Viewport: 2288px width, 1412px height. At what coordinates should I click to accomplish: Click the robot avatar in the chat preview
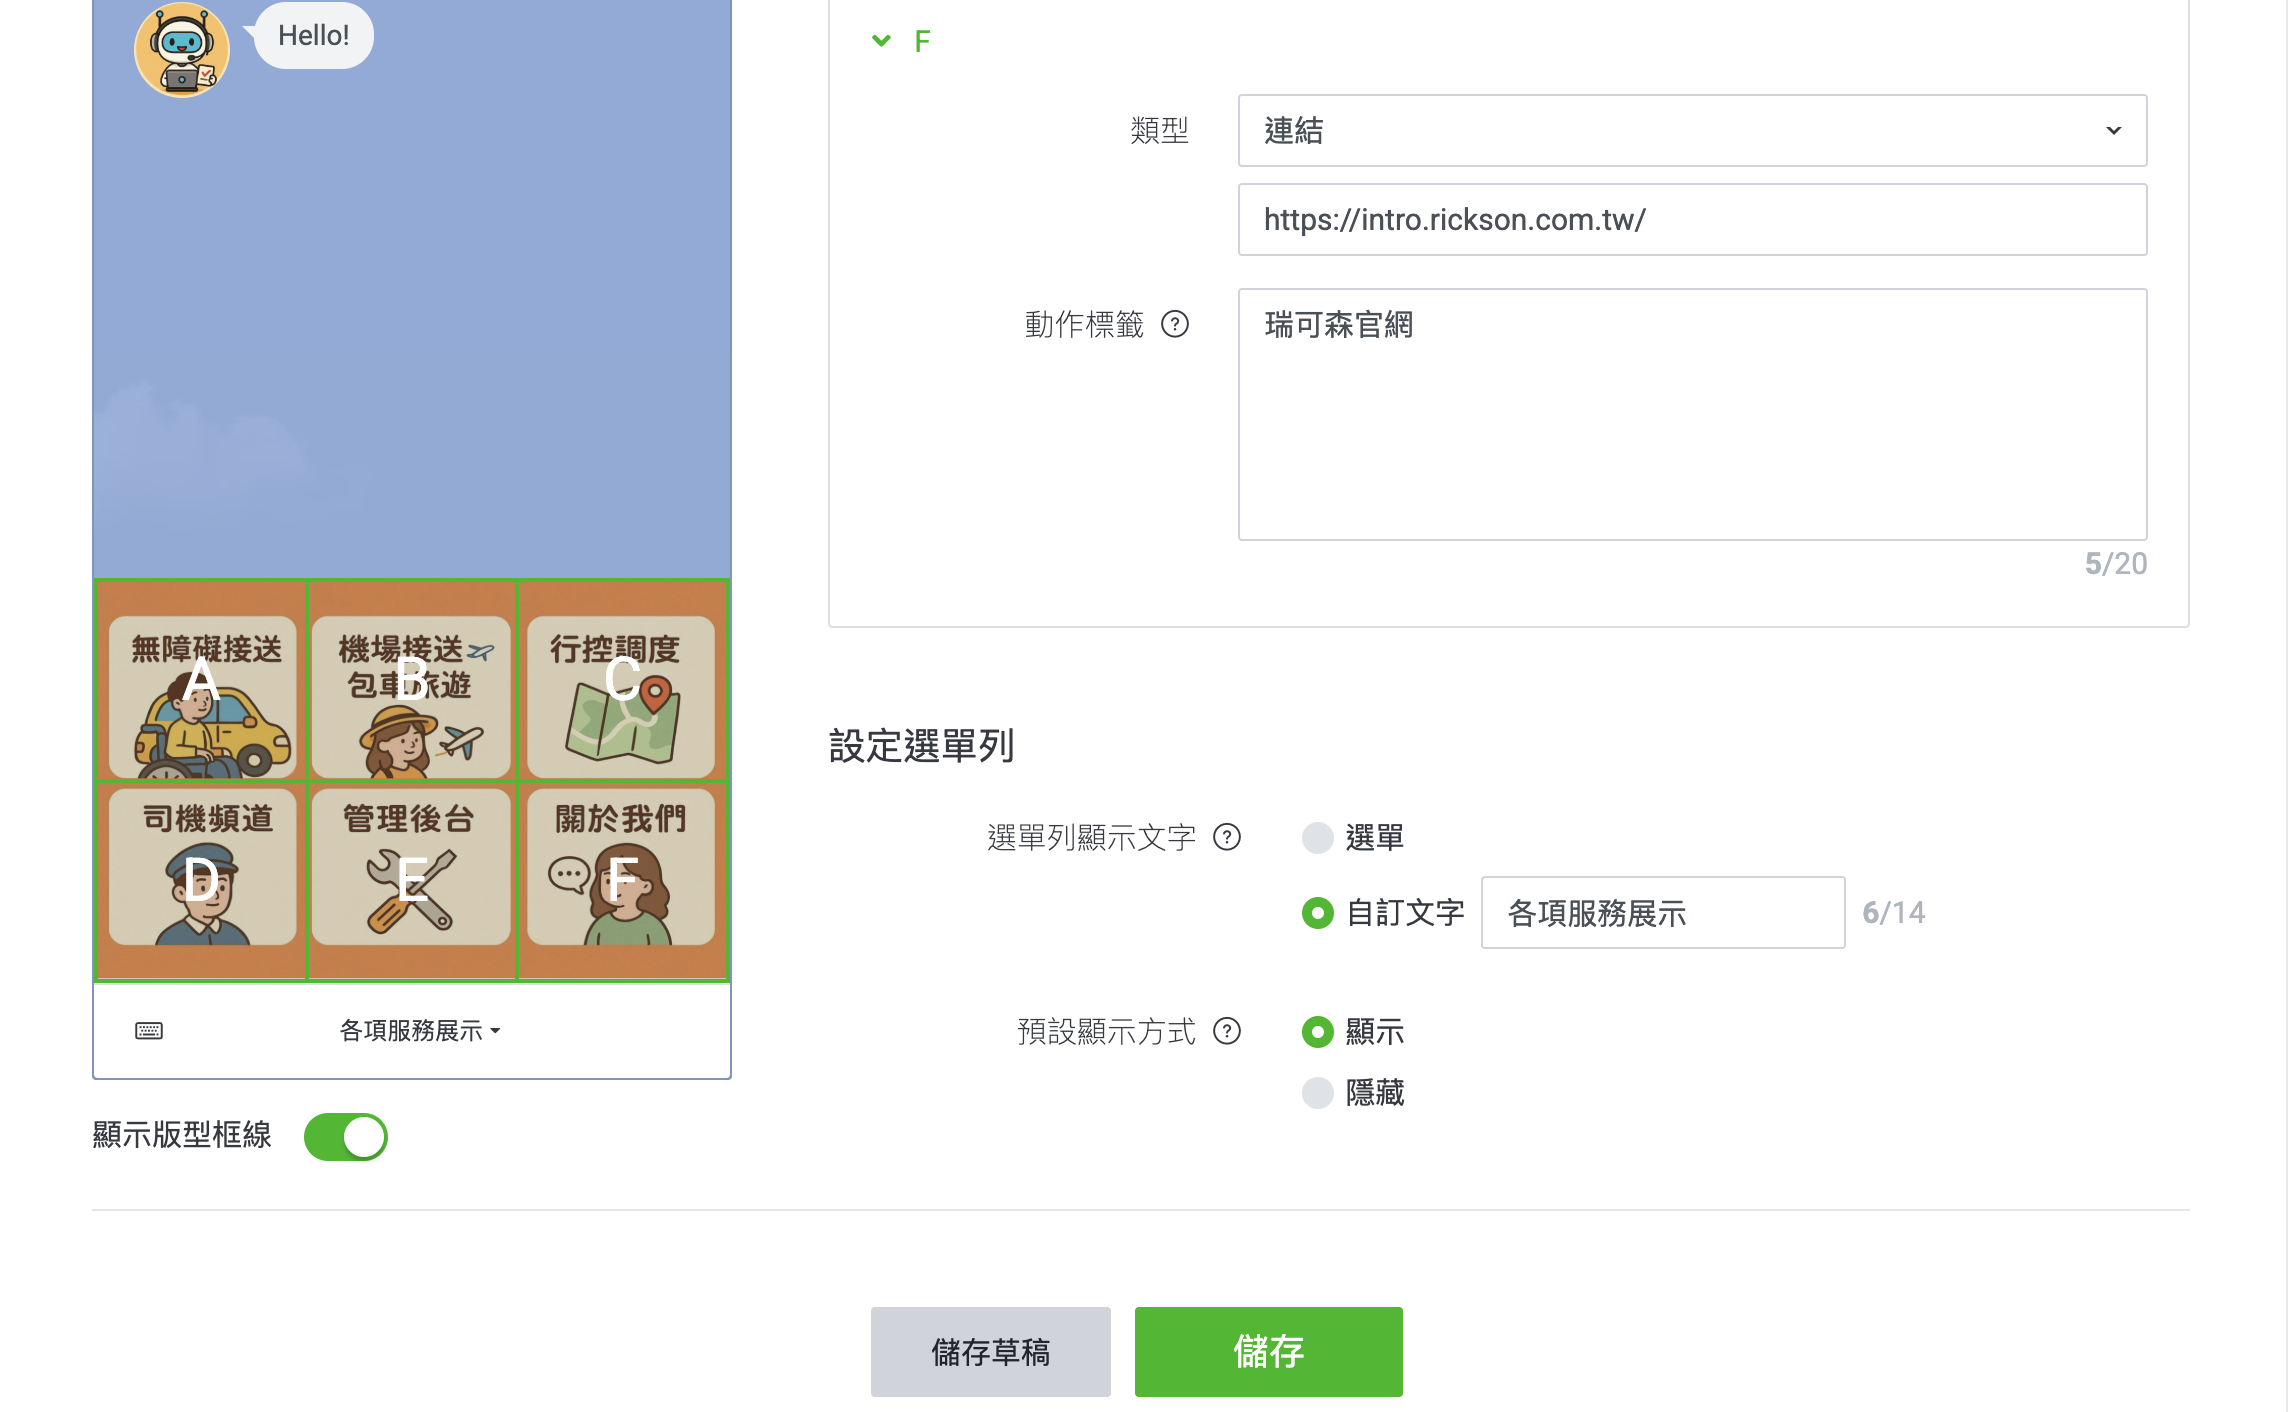[181, 49]
